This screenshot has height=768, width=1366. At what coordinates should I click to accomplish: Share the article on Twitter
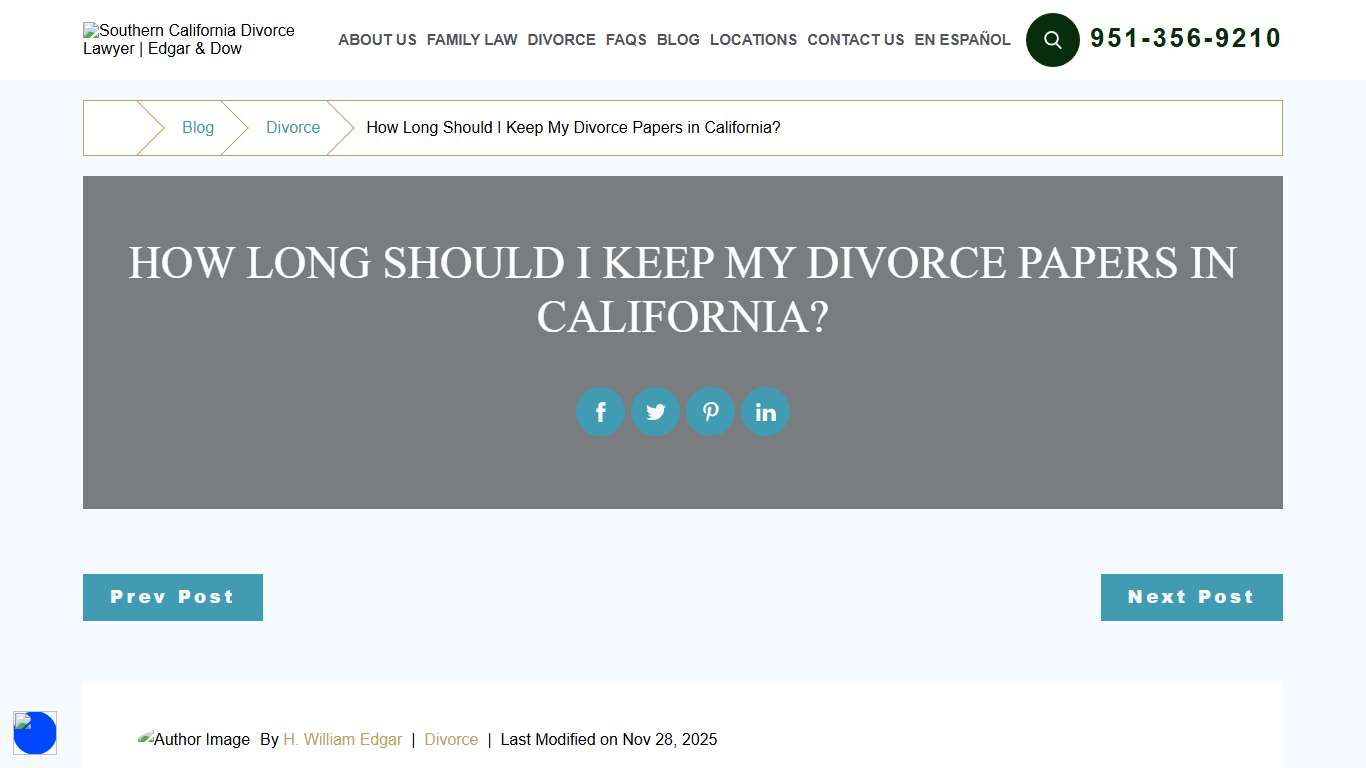coord(655,411)
